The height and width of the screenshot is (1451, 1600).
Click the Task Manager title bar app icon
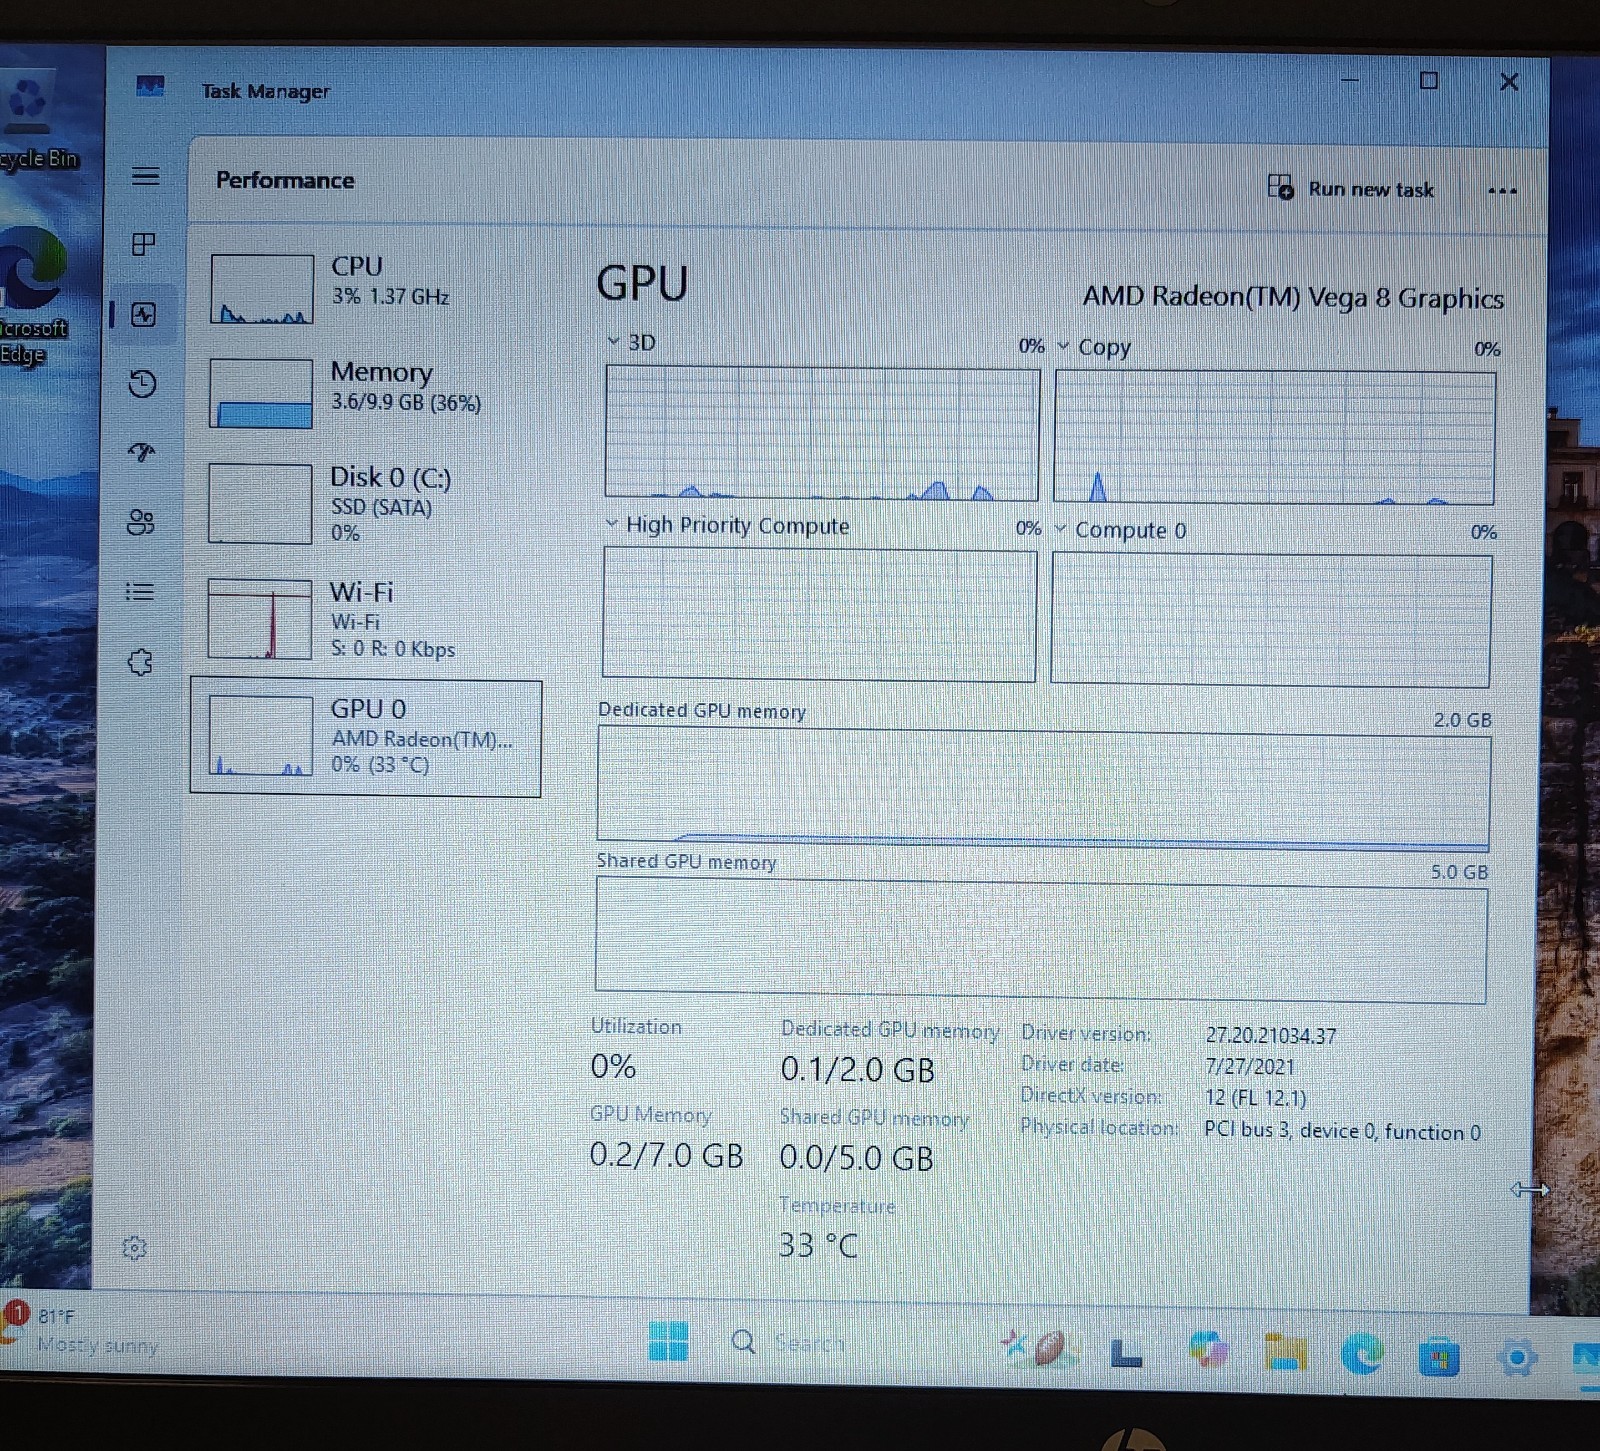pos(150,86)
